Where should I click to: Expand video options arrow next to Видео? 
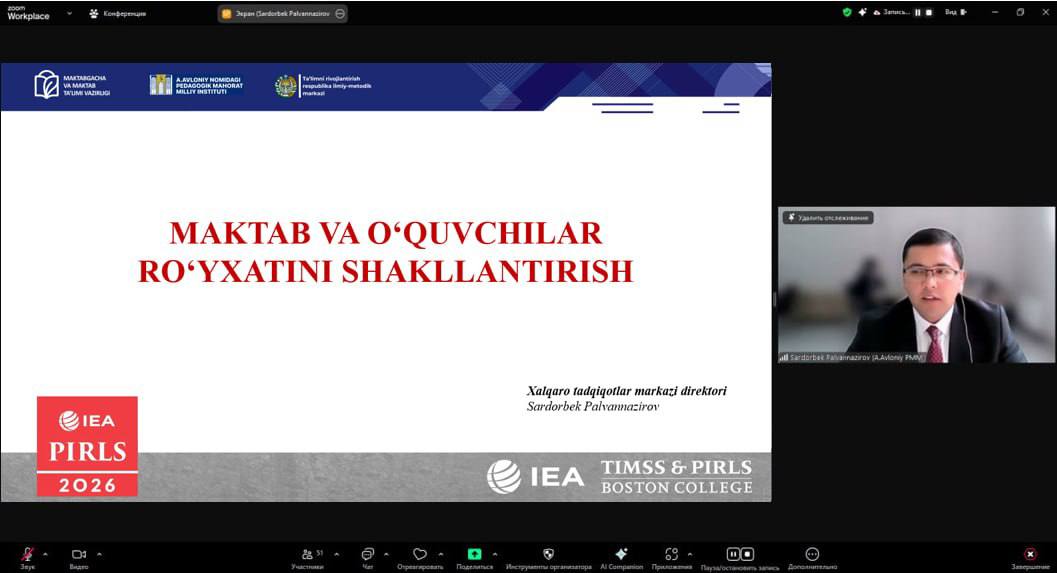pyautogui.click(x=99, y=554)
